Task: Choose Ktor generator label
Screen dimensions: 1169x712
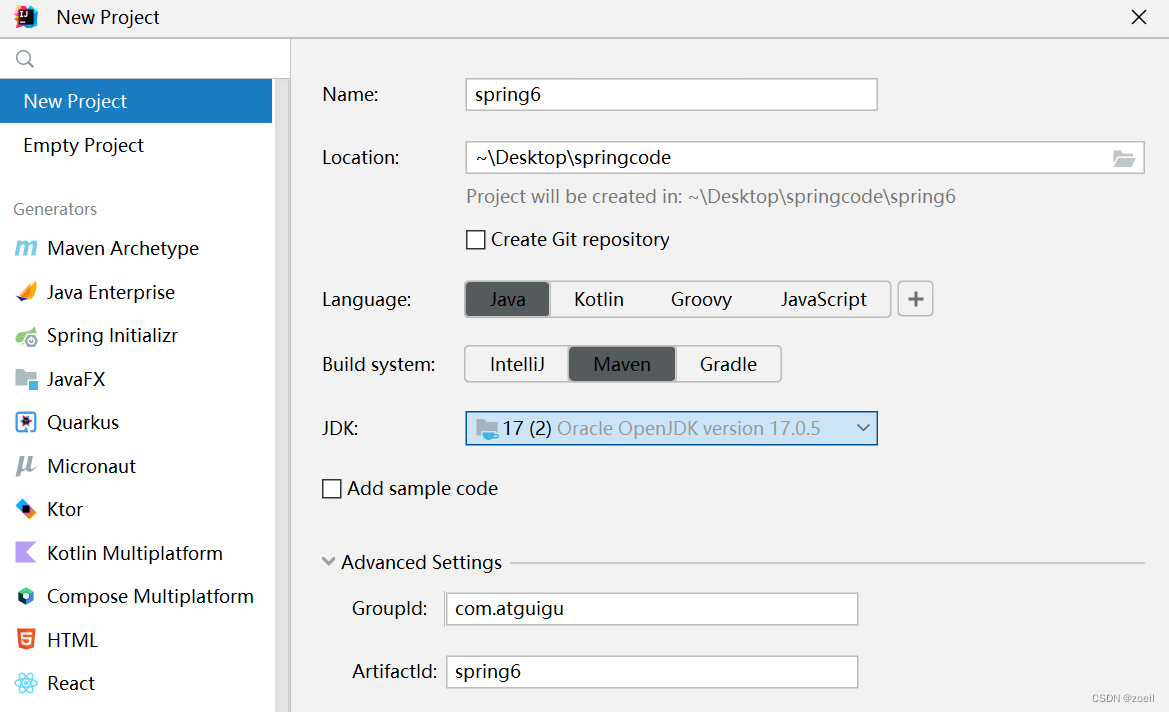Action: pos(65,510)
